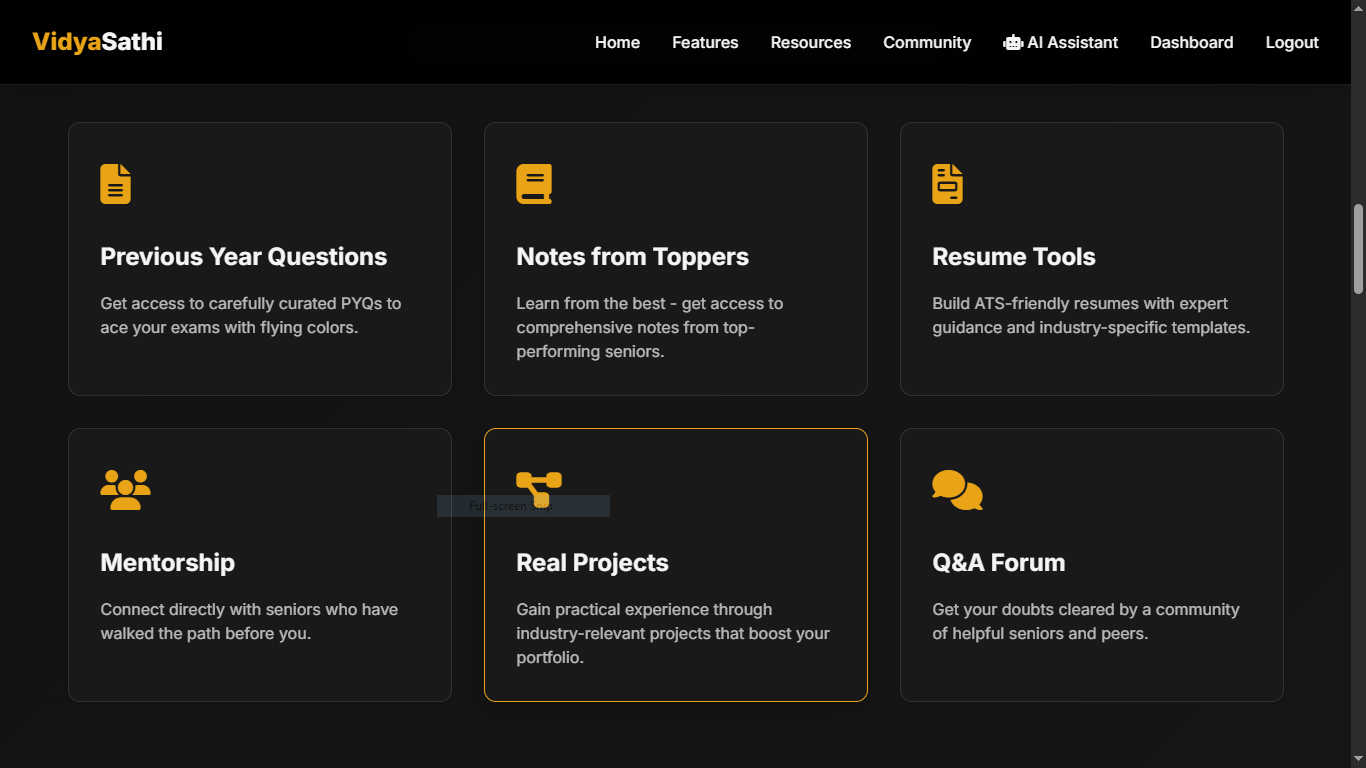Click Logout in the navigation bar

click(x=1292, y=42)
